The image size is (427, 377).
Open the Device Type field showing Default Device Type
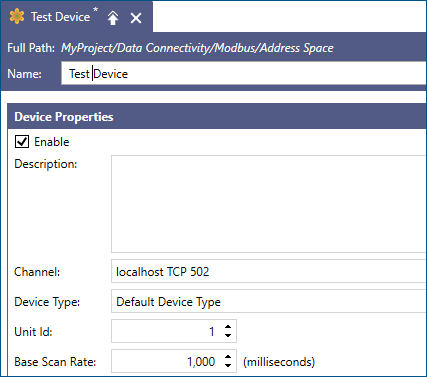click(x=269, y=301)
